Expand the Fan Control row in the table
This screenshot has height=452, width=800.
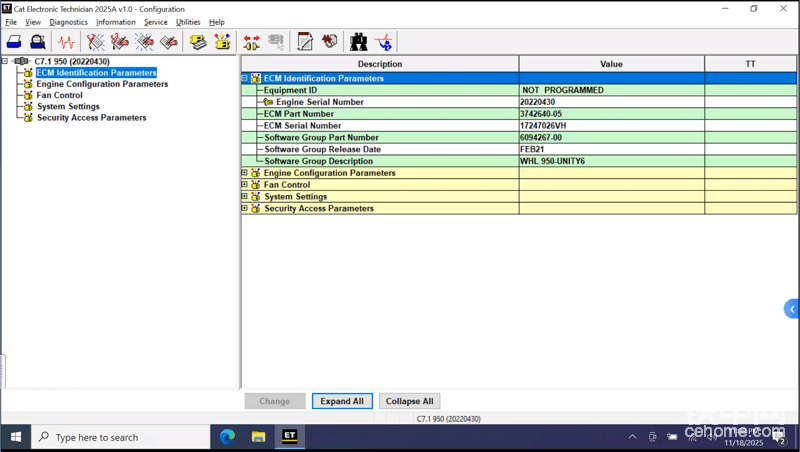[x=245, y=185]
